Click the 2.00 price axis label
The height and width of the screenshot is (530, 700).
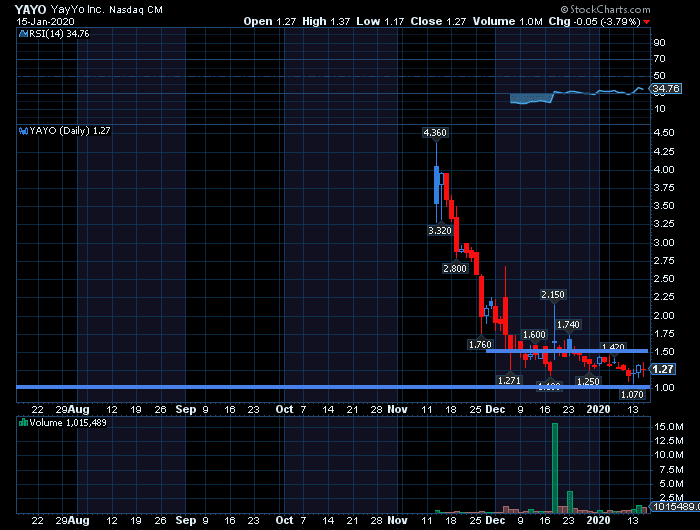coord(664,316)
